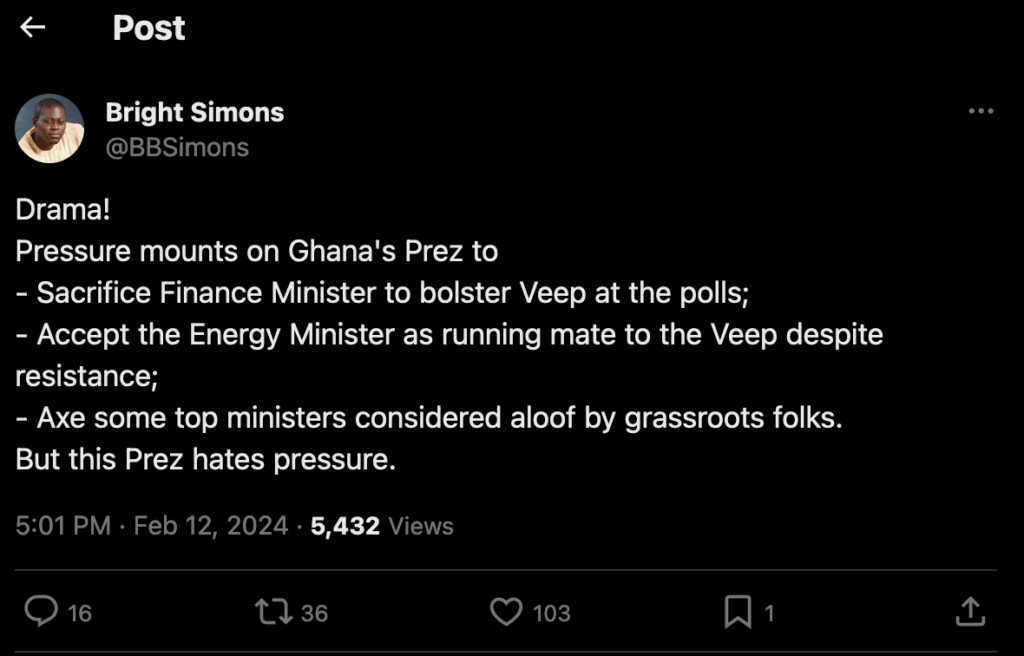Like the post with the heart icon
Screen dimensions: 1024x656
pyautogui.click(x=506, y=610)
